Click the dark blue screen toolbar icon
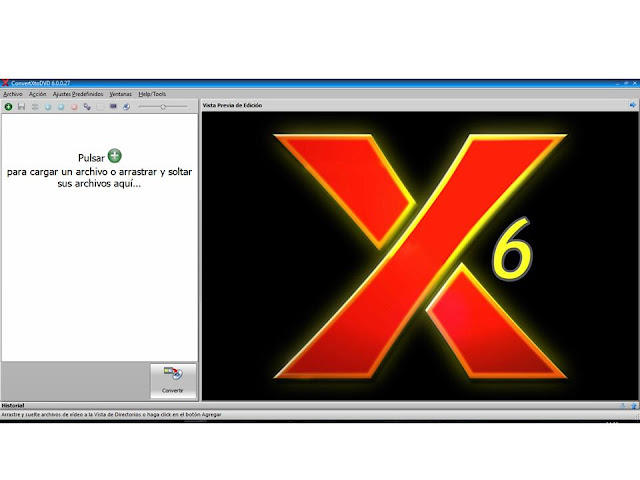 pyautogui.click(x=113, y=107)
